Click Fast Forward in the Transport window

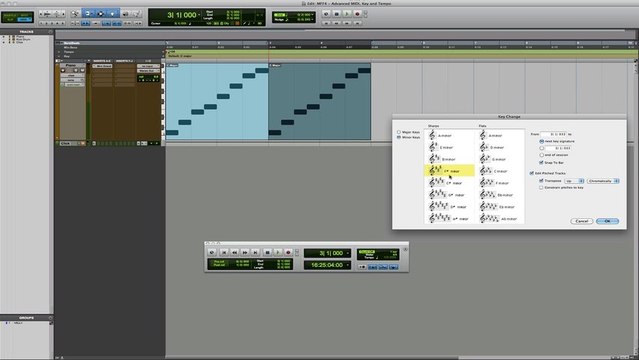coord(245,252)
